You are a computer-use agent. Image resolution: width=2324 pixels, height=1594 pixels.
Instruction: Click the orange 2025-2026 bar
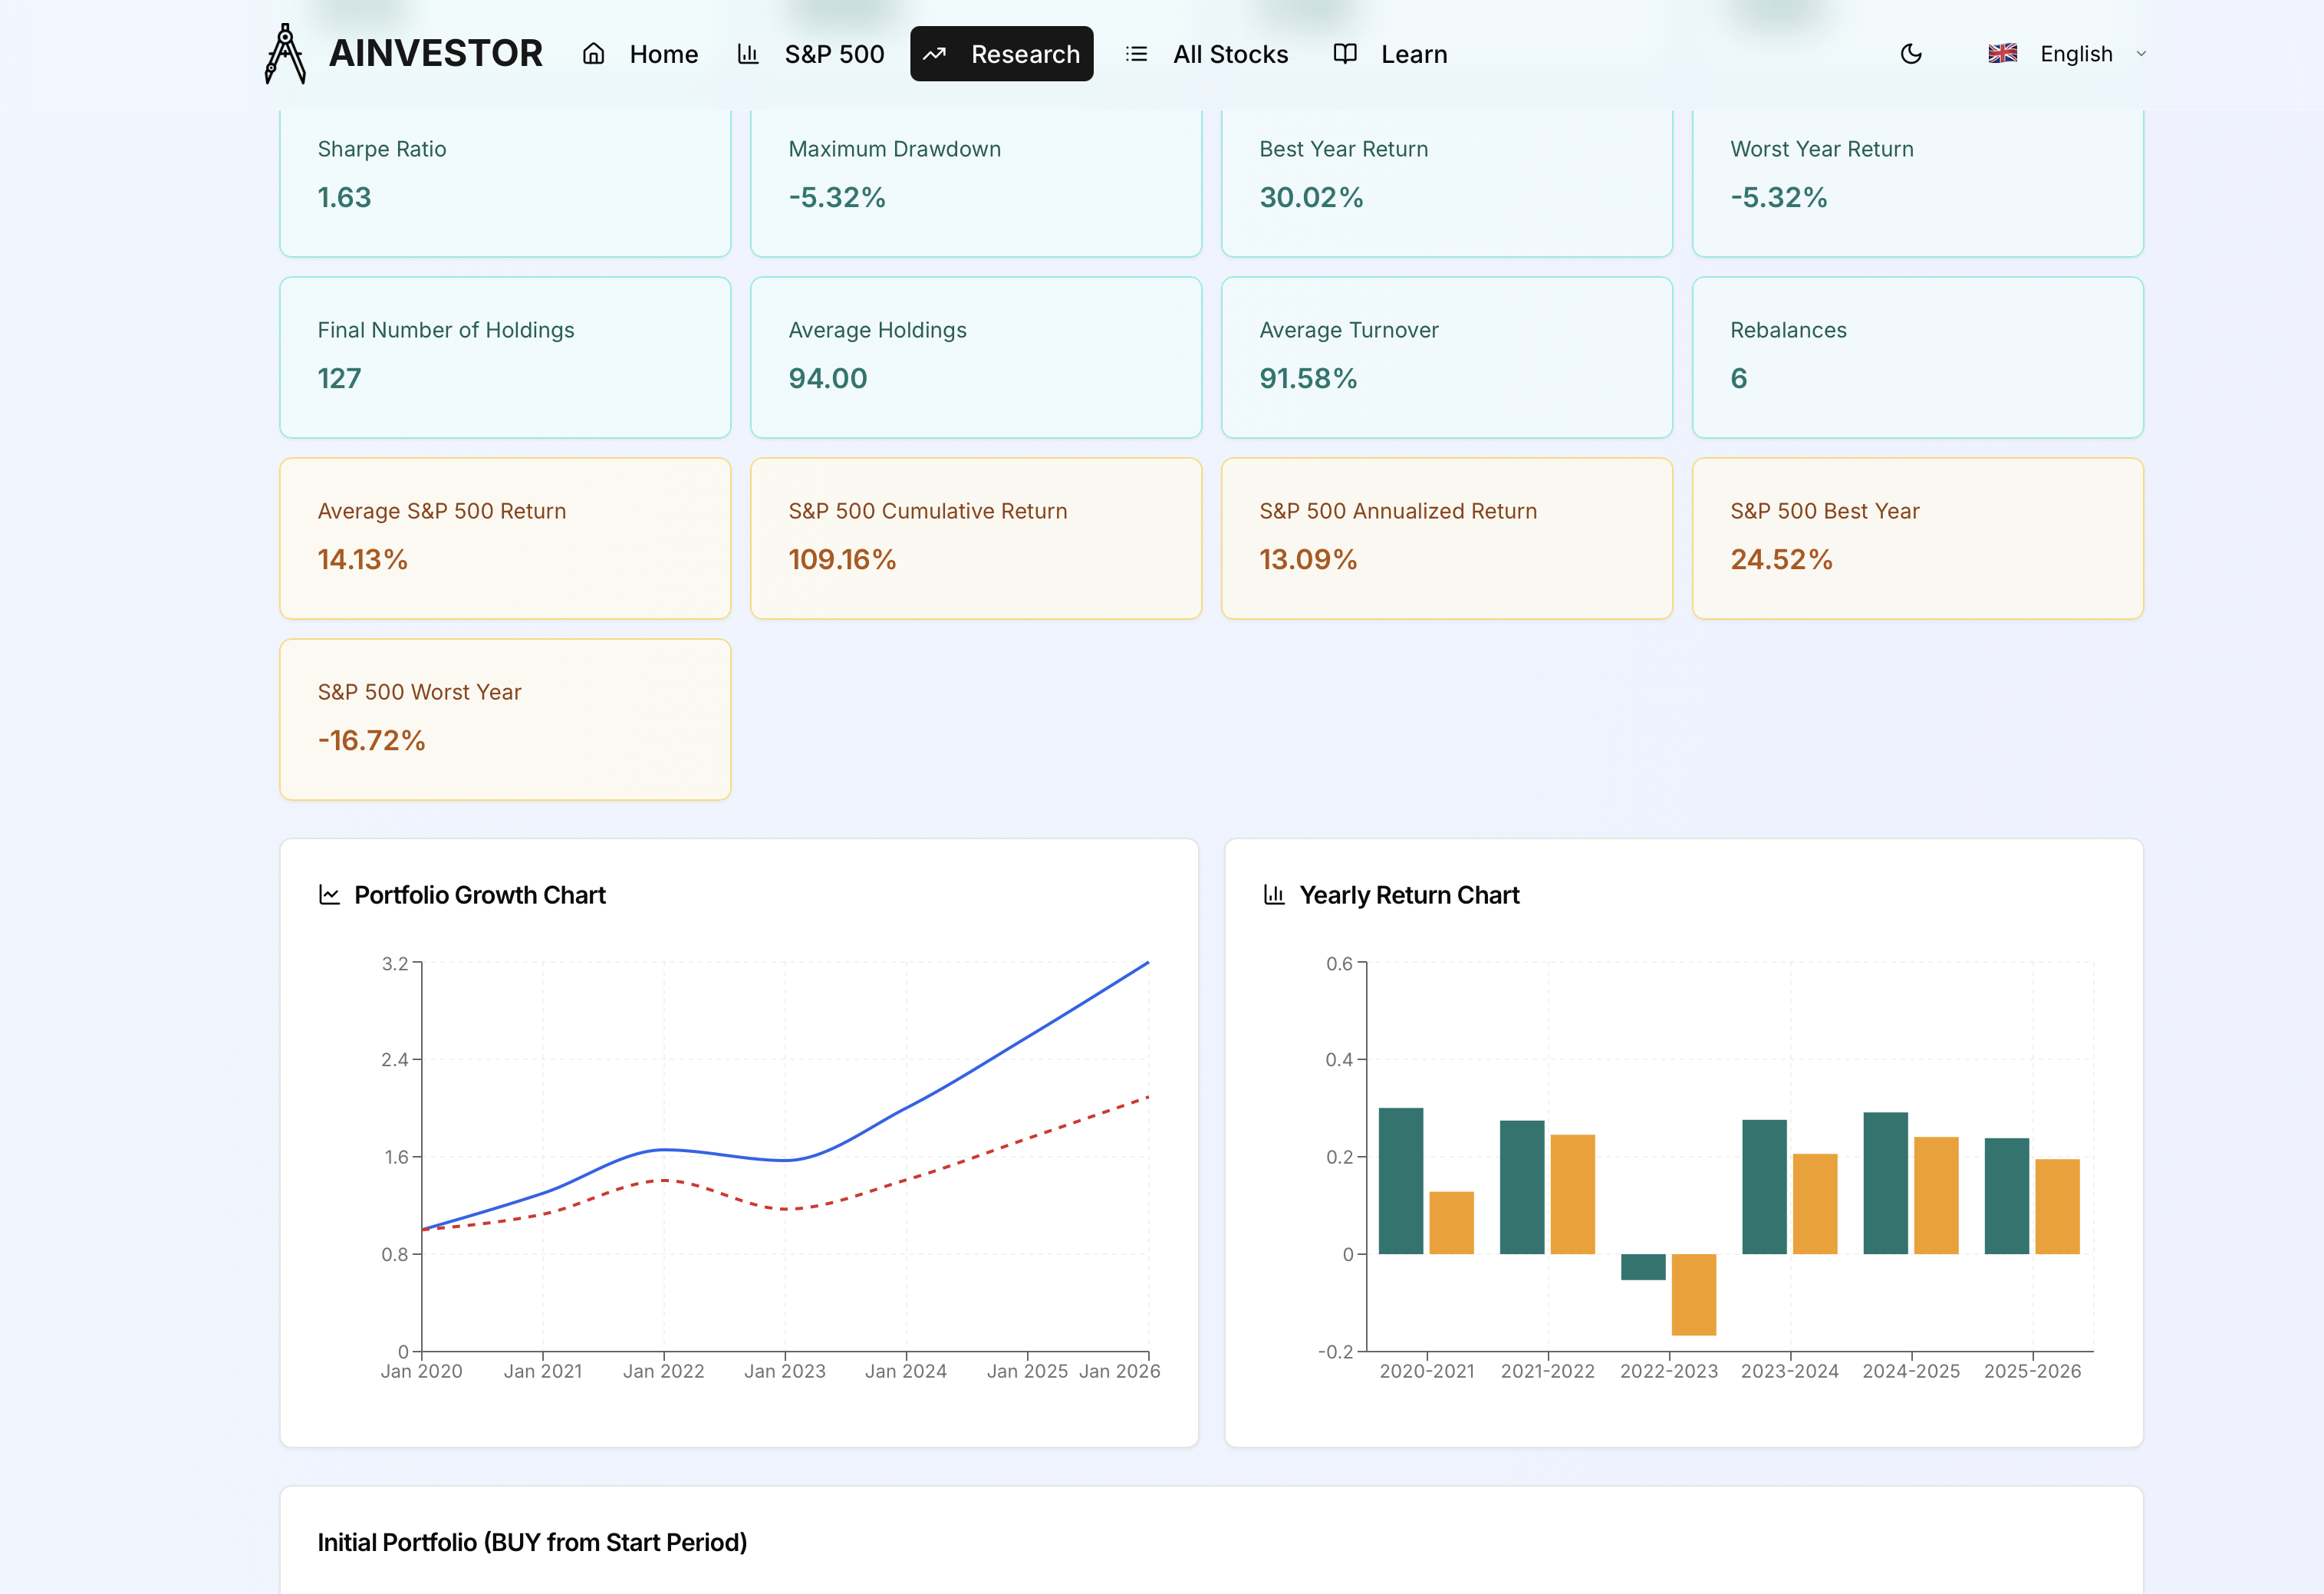(2057, 1206)
